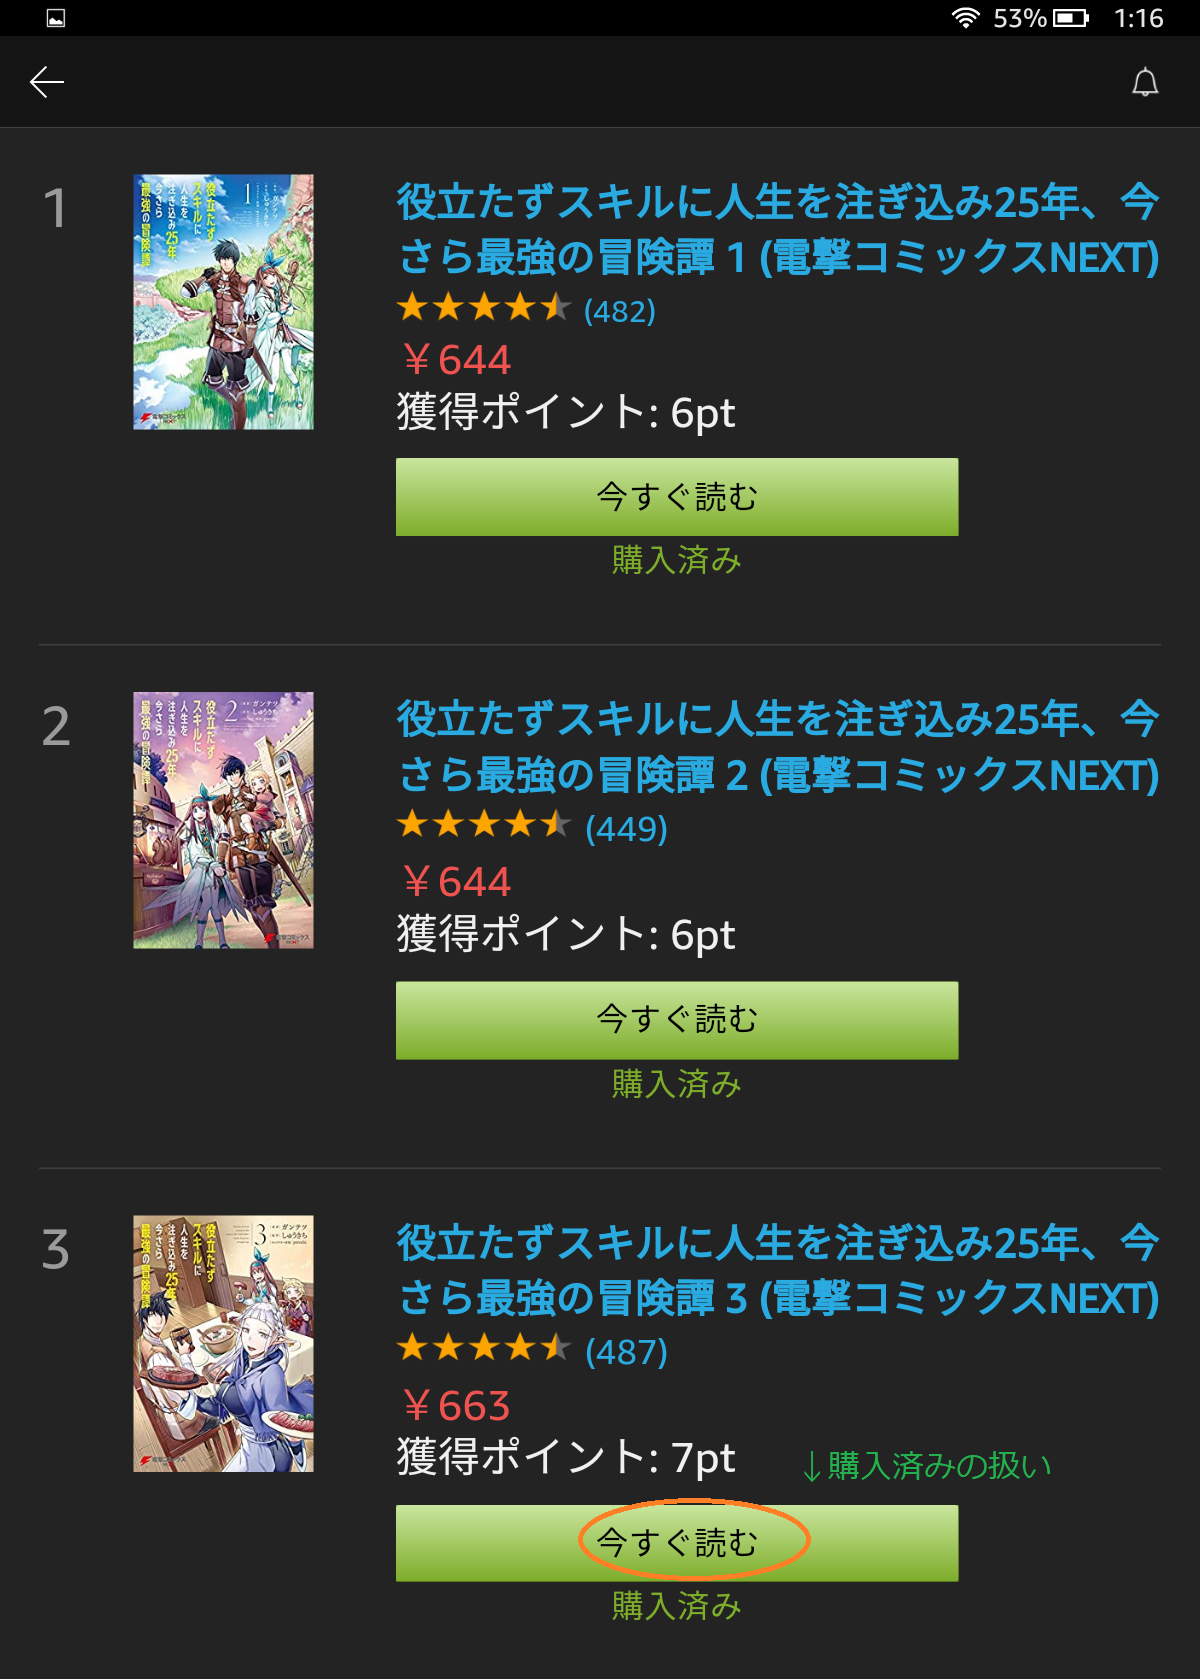
Task: Tap the back arrow icon
Action: pyautogui.click(x=47, y=82)
